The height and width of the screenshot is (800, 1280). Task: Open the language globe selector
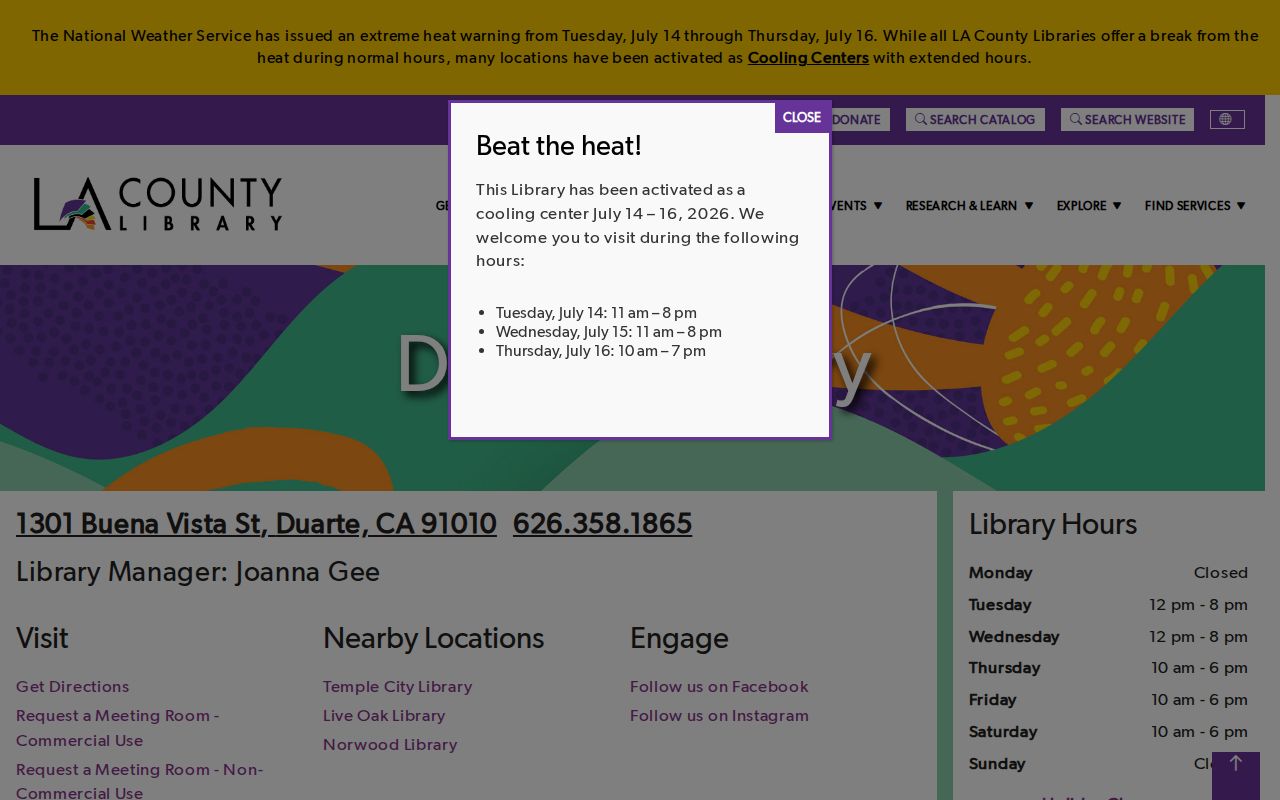pyautogui.click(x=1227, y=119)
